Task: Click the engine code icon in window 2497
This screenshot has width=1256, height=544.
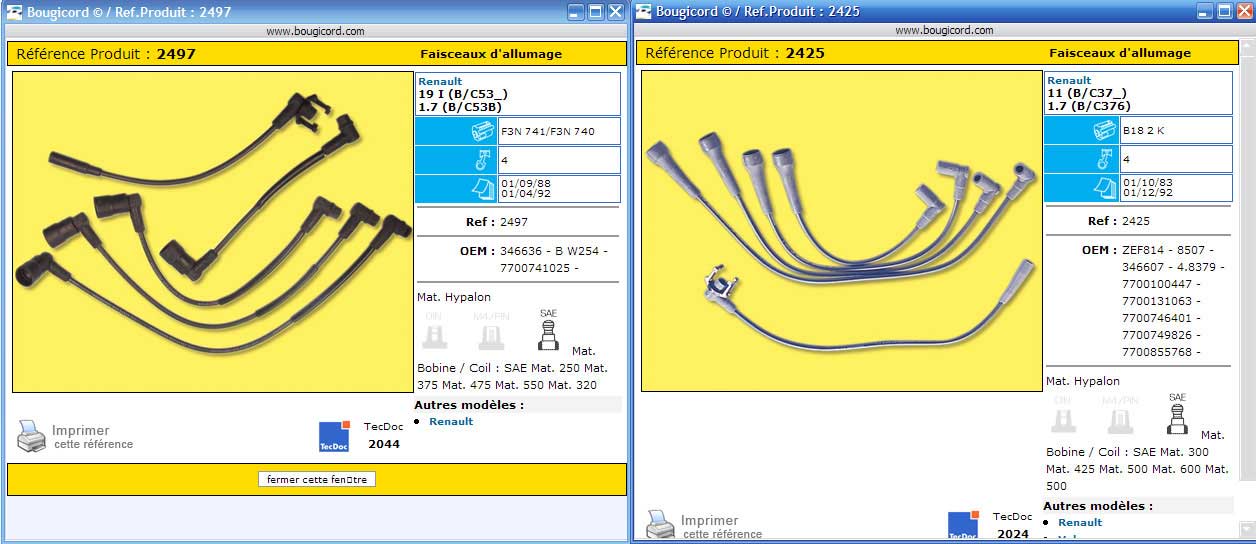Action: (484, 131)
